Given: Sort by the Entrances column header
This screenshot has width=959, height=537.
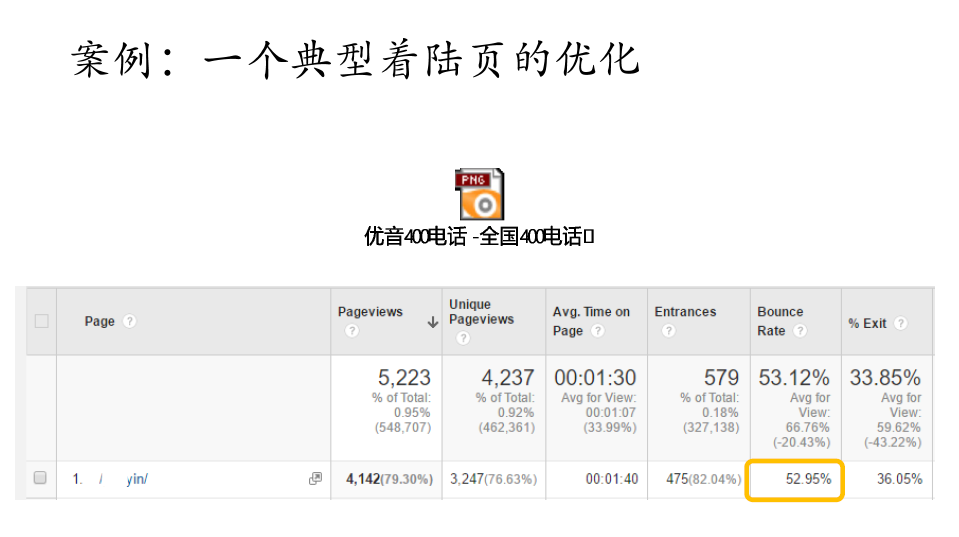Looking at the screenshot, I should tap(685, 312).
